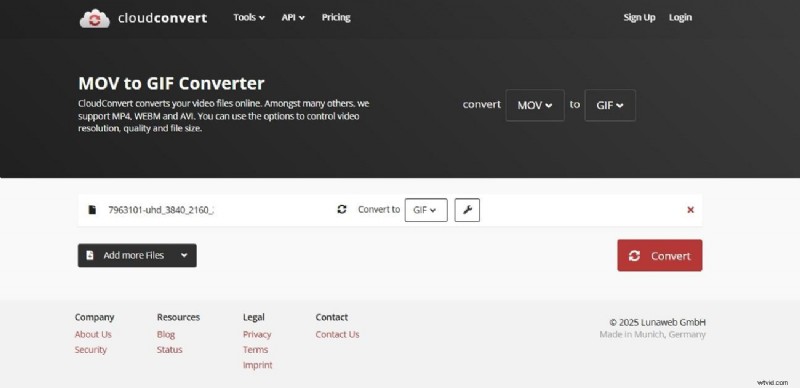Image resolution: width=800 pixels, height=388 pixels.
Task: Open the Security link in footer
Action: [x=90, y=350]
